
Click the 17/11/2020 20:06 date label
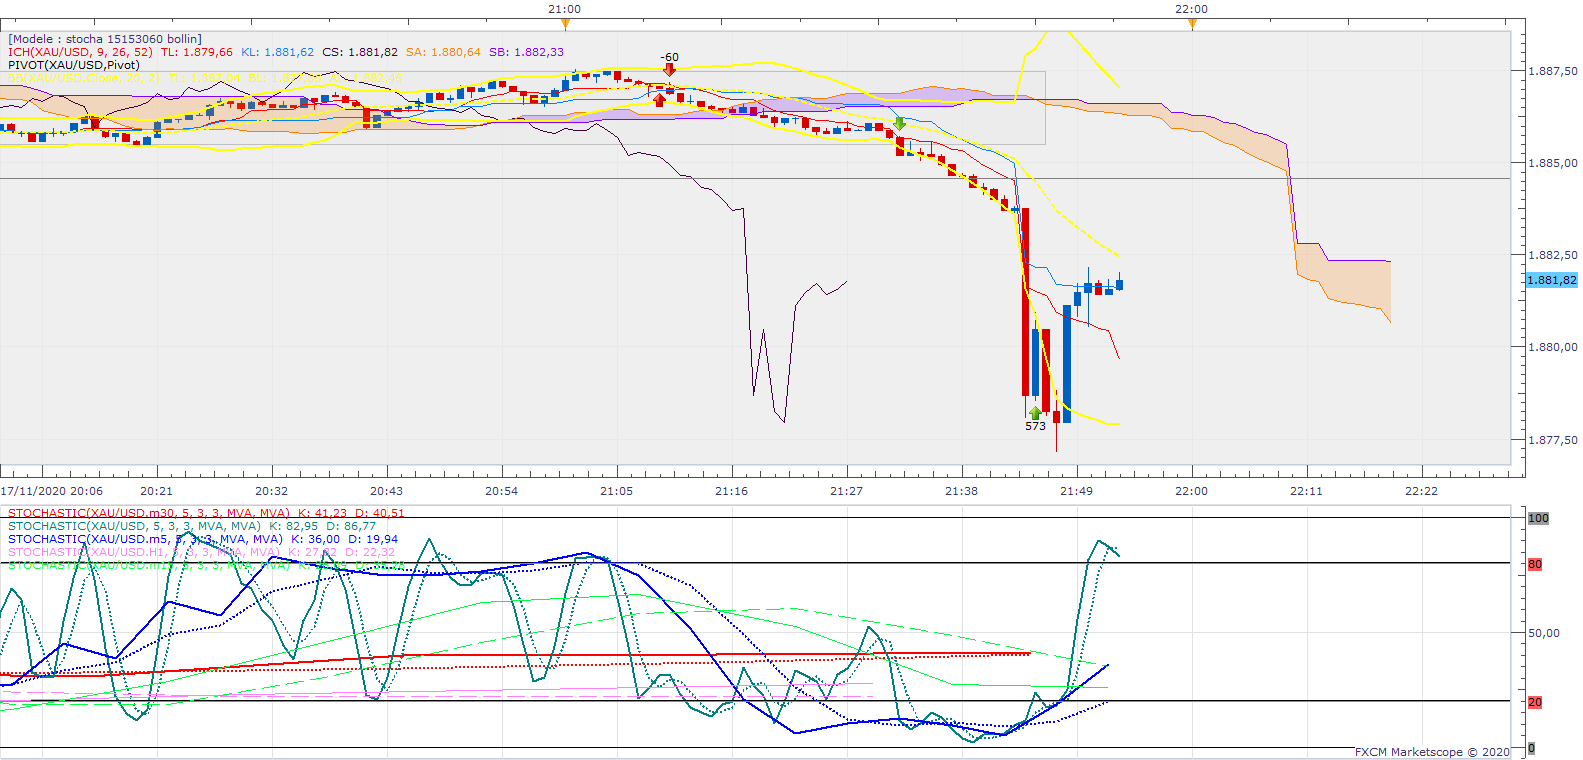coord(52,491)
